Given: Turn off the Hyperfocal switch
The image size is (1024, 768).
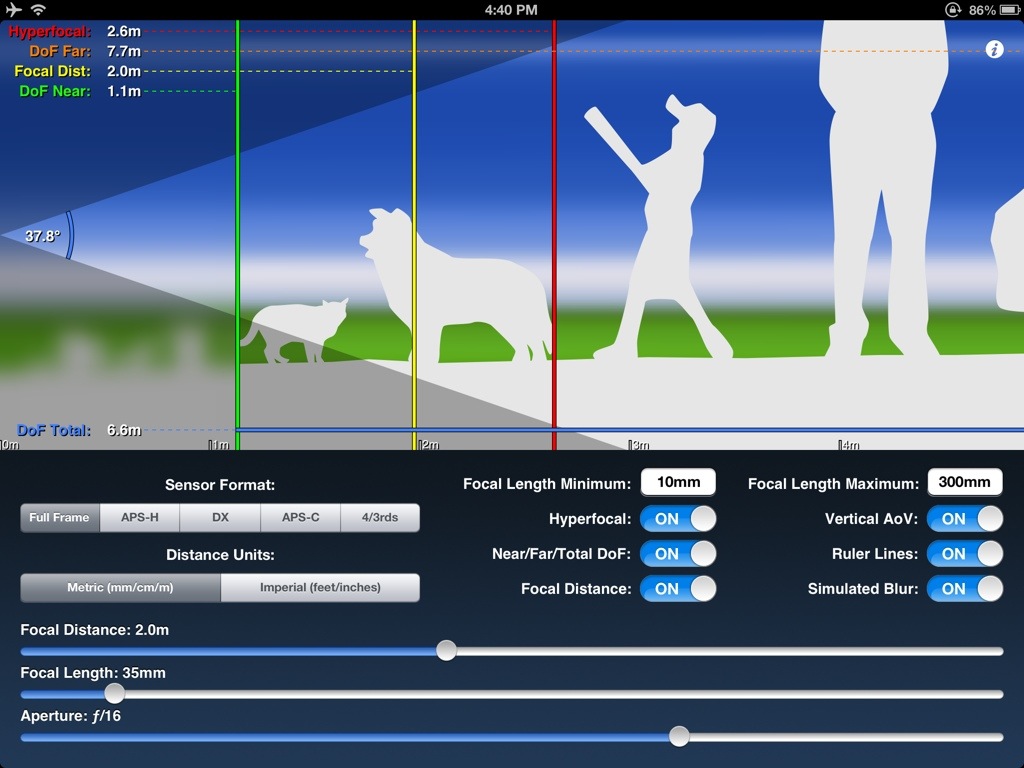Looking at the screenshot, I should click(678, 519).
